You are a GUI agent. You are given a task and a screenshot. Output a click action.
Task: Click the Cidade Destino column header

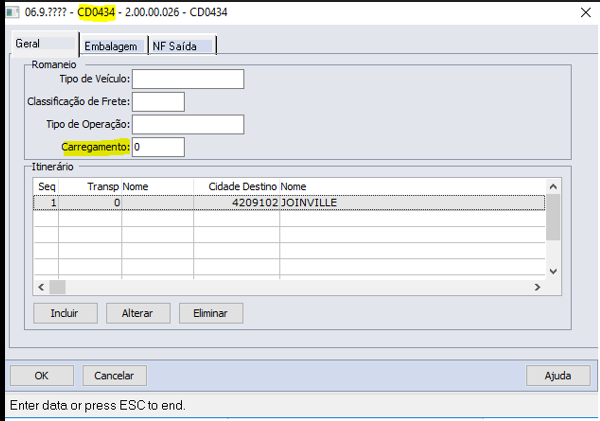(x=236, y=187)
